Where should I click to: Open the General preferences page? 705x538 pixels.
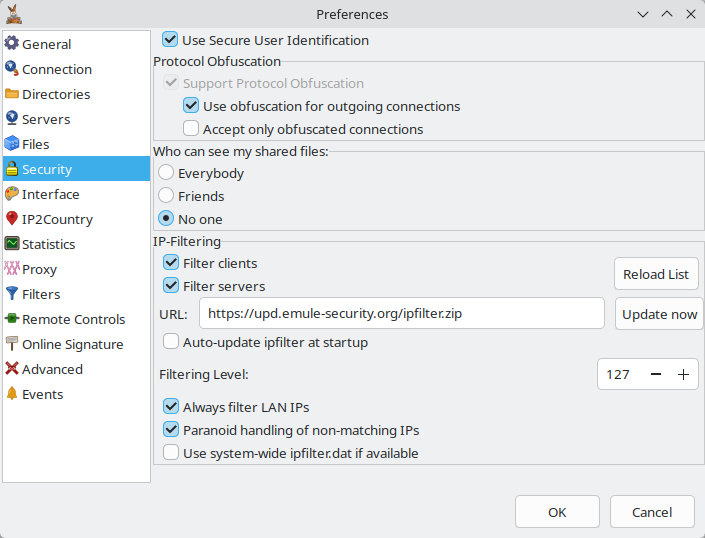point(76,44)
